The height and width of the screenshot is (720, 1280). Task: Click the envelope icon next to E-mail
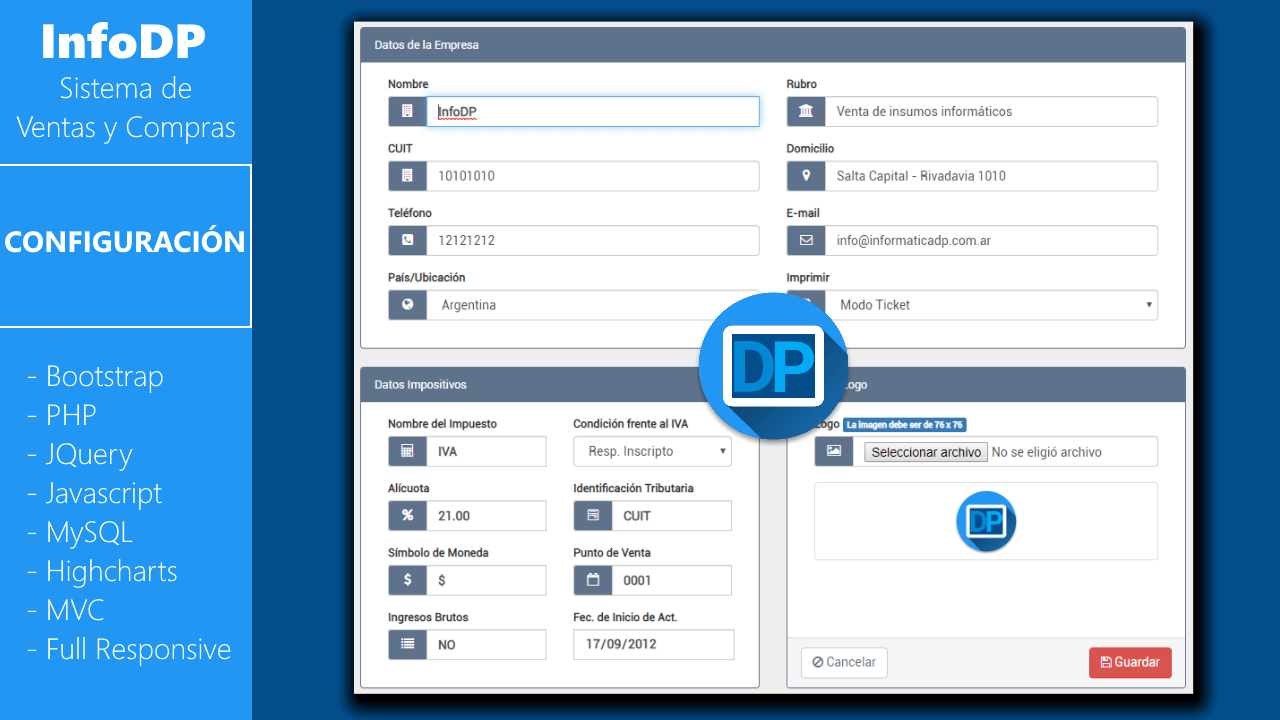(806, 241)
